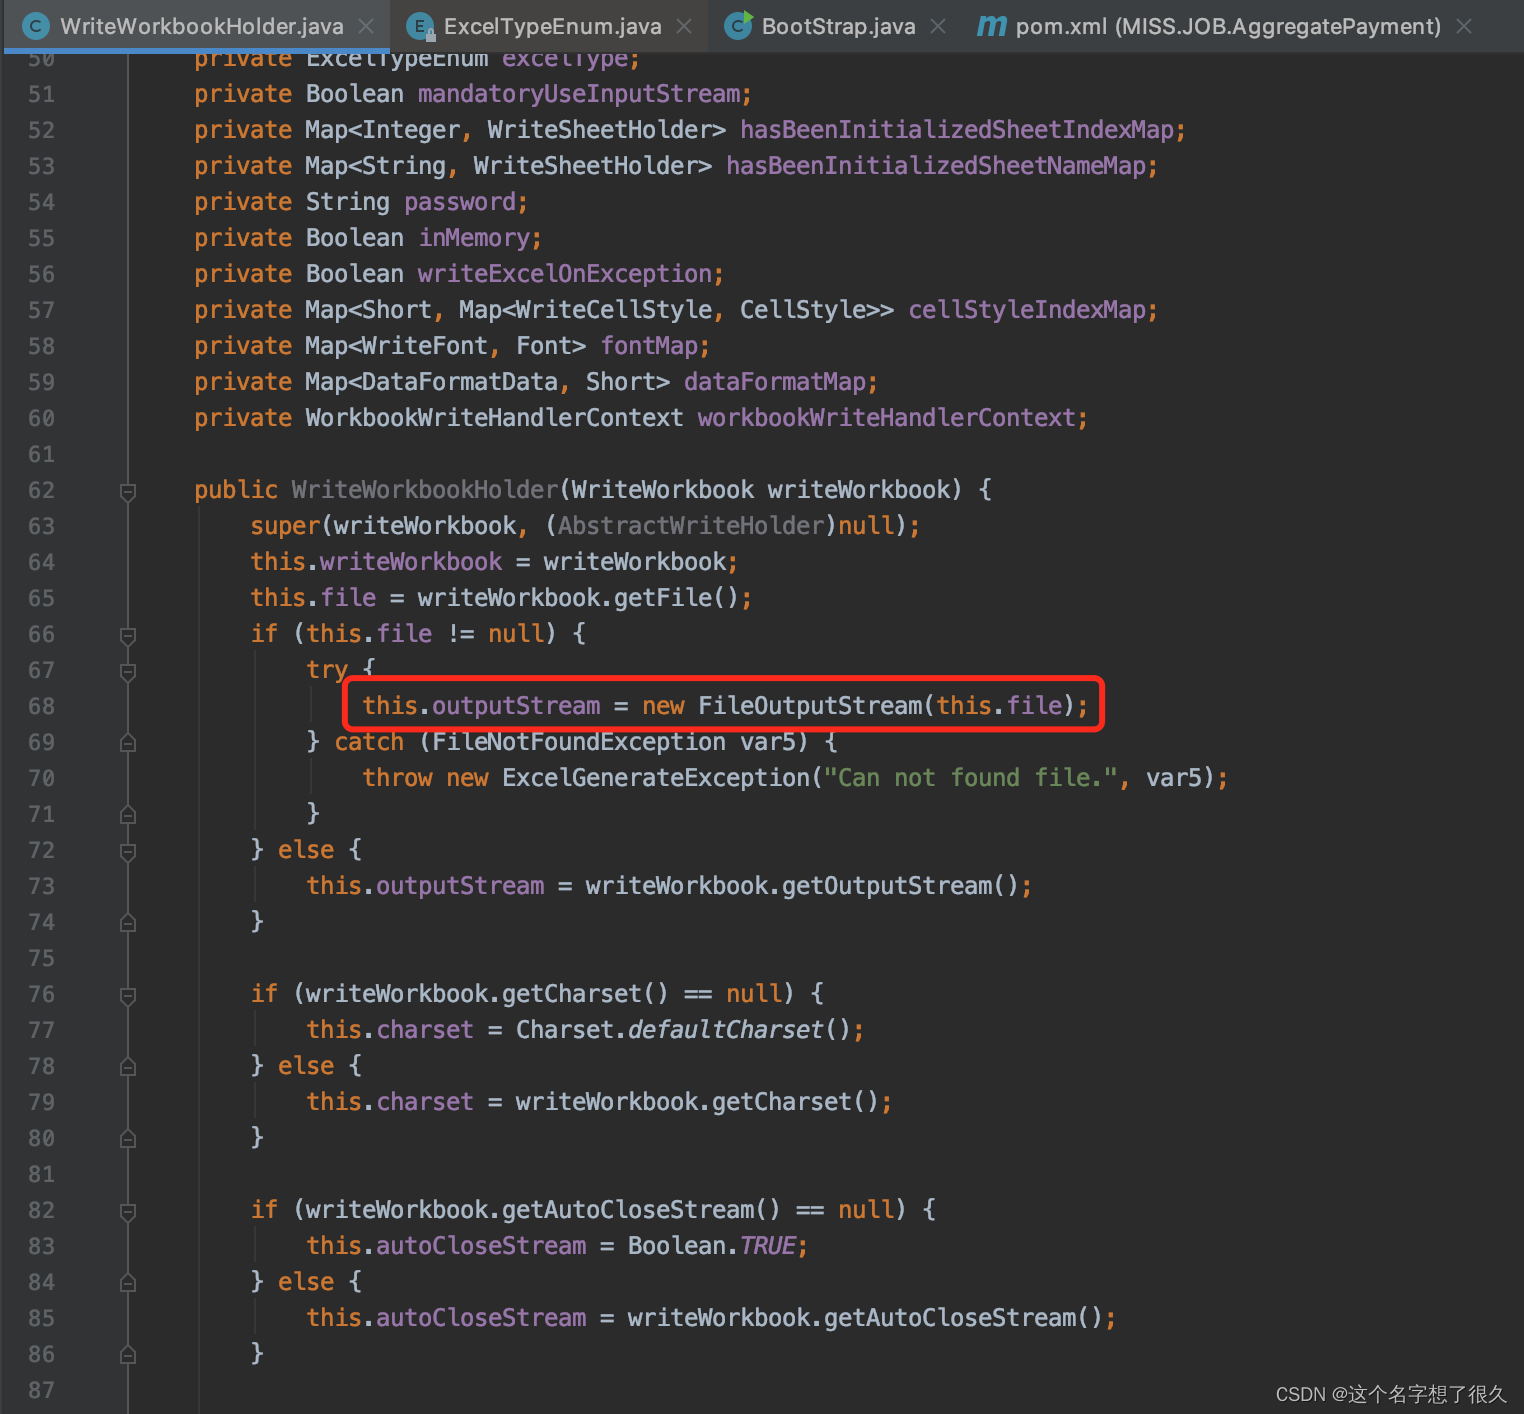1524x1414 pixels.
Task: Close the WriteWorkbookHolder.java tab
Action: click(367, 26)
